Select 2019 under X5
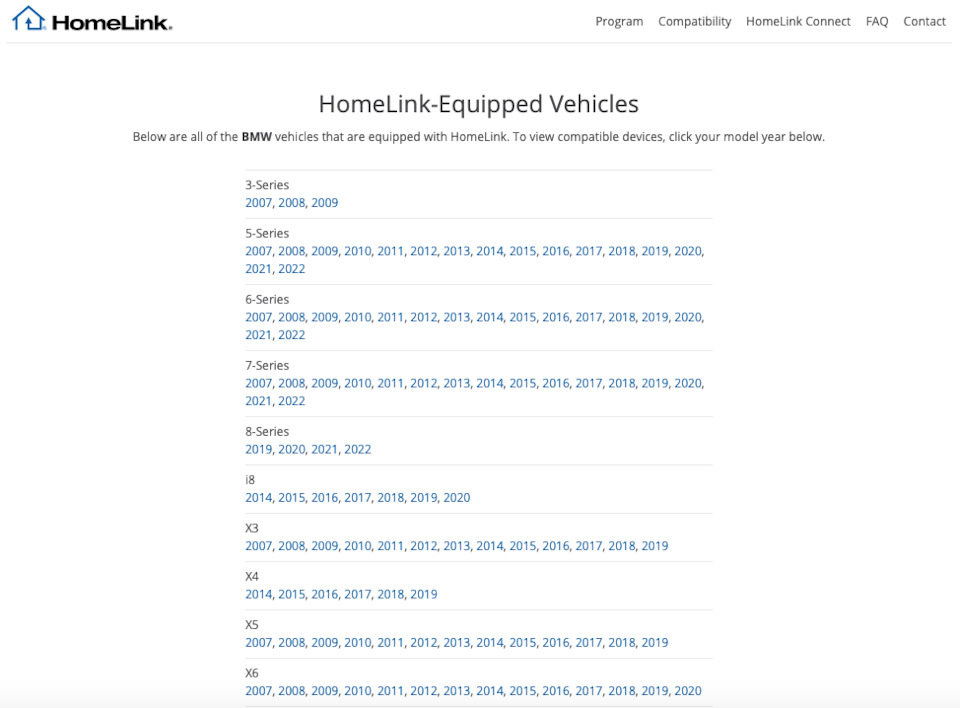This screenshot has height=708, width=960. click(x=654, y=642)
